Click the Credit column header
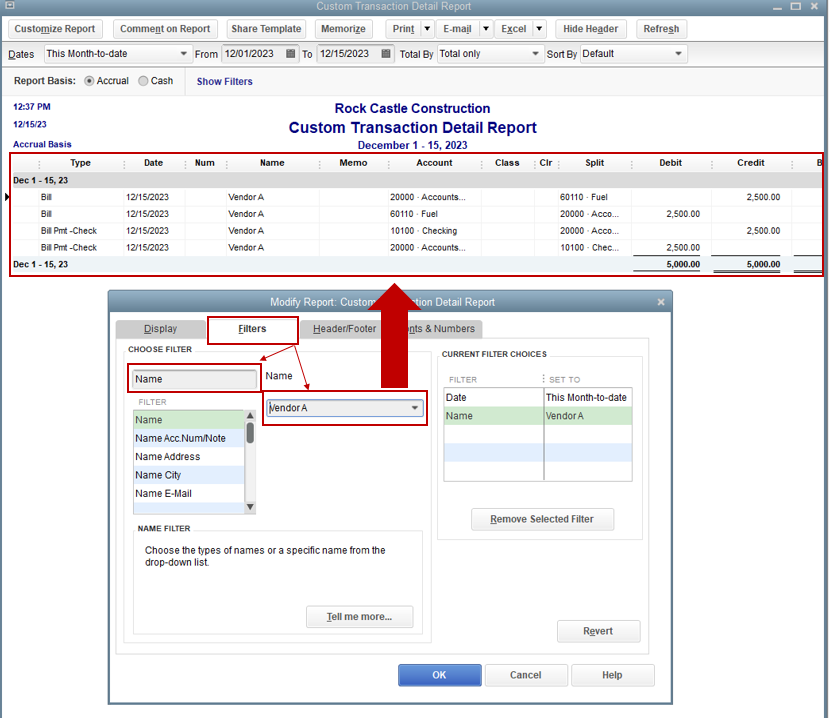Image resolution: width=830 pixels, height=718 pixels. pos(751,163)
